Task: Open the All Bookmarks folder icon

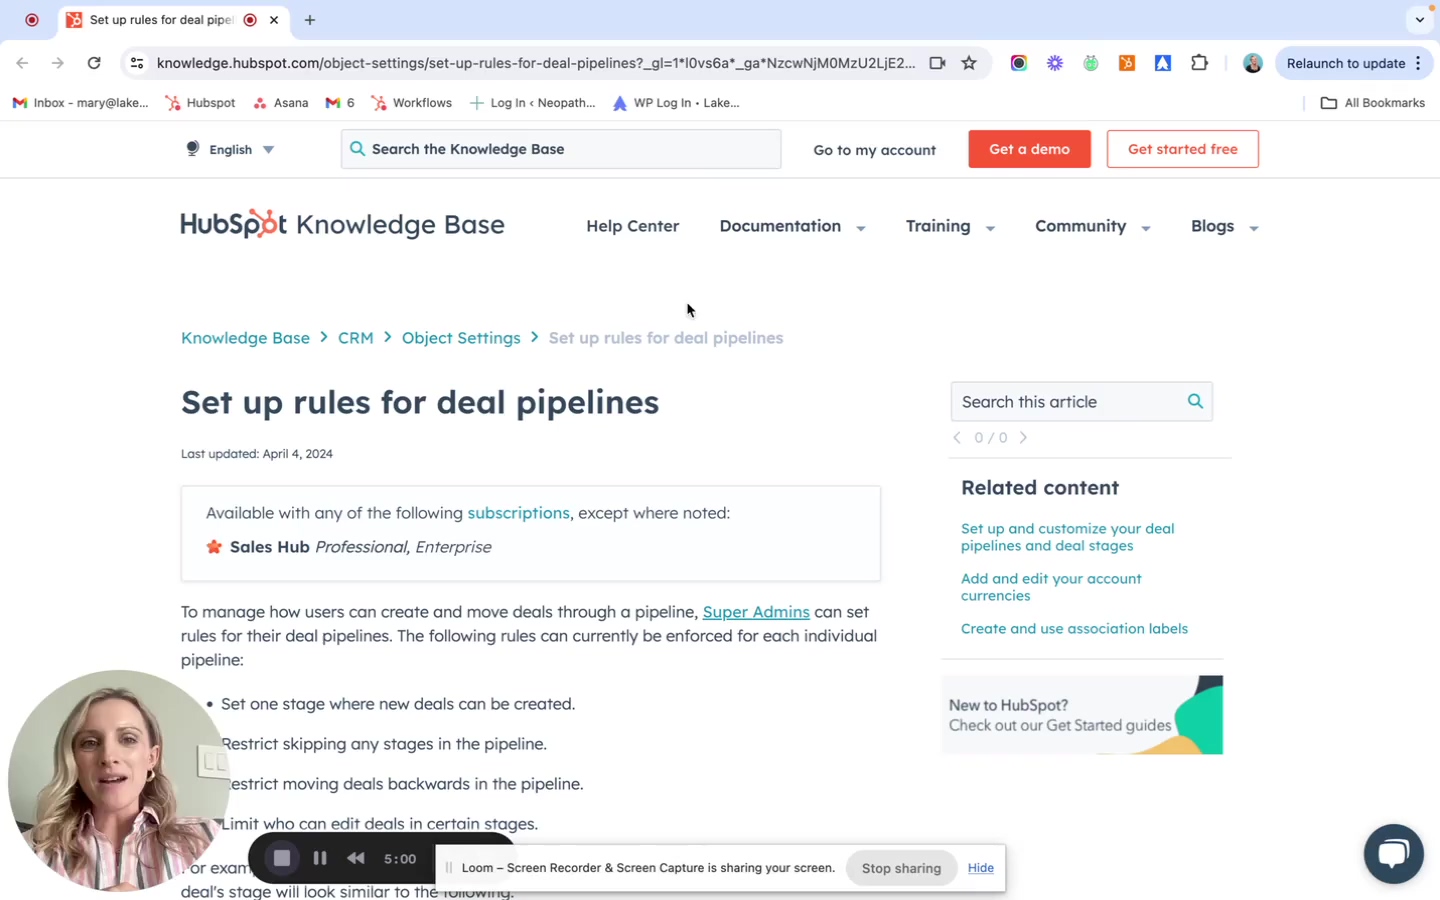Action: (x=1328, y=102)
